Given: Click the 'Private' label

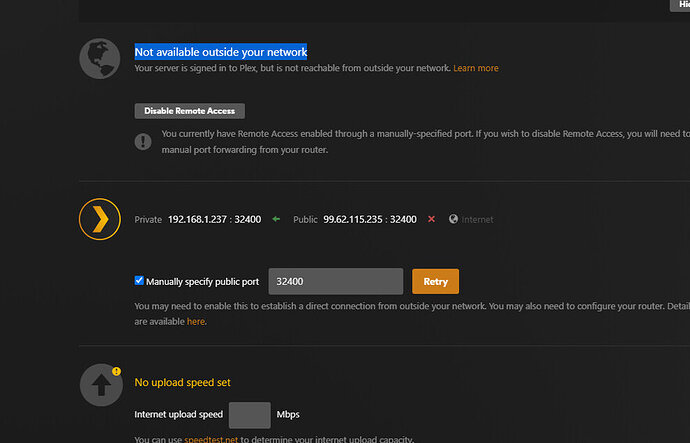Looking at the screenshot, I should click(148, 220).
